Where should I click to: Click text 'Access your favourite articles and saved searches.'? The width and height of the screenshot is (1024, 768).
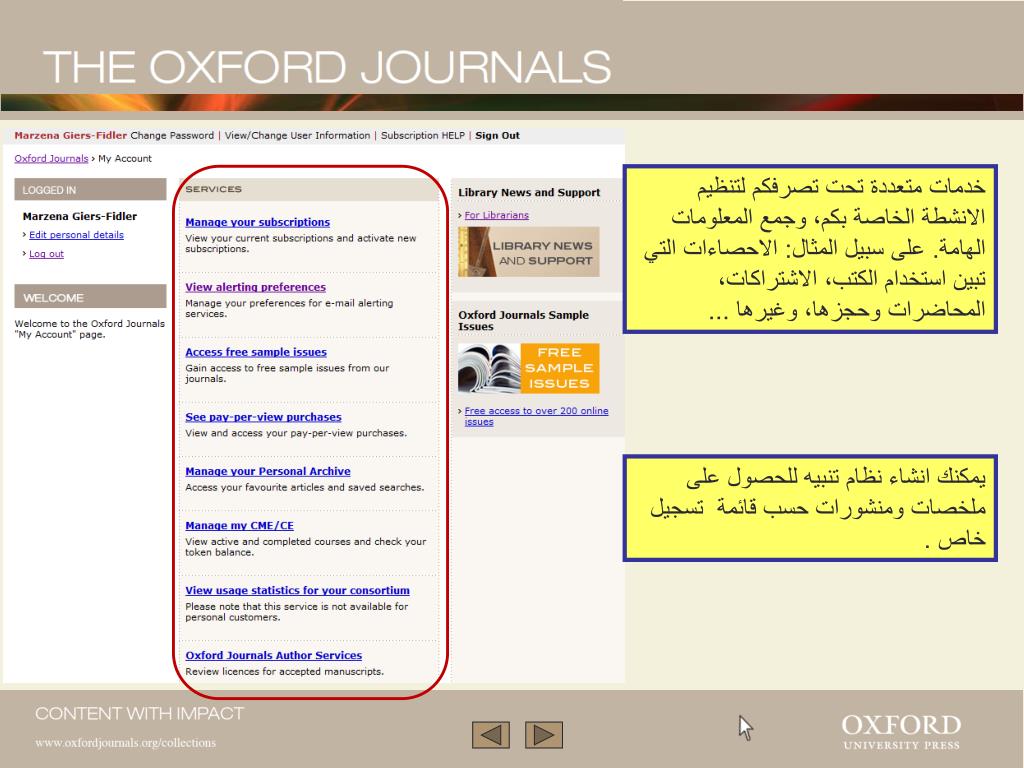coord(304,487)
